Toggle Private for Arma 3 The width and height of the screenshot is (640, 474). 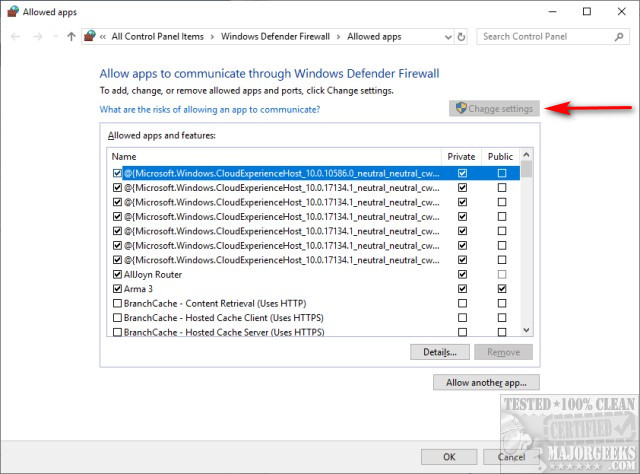pos(462,289)
